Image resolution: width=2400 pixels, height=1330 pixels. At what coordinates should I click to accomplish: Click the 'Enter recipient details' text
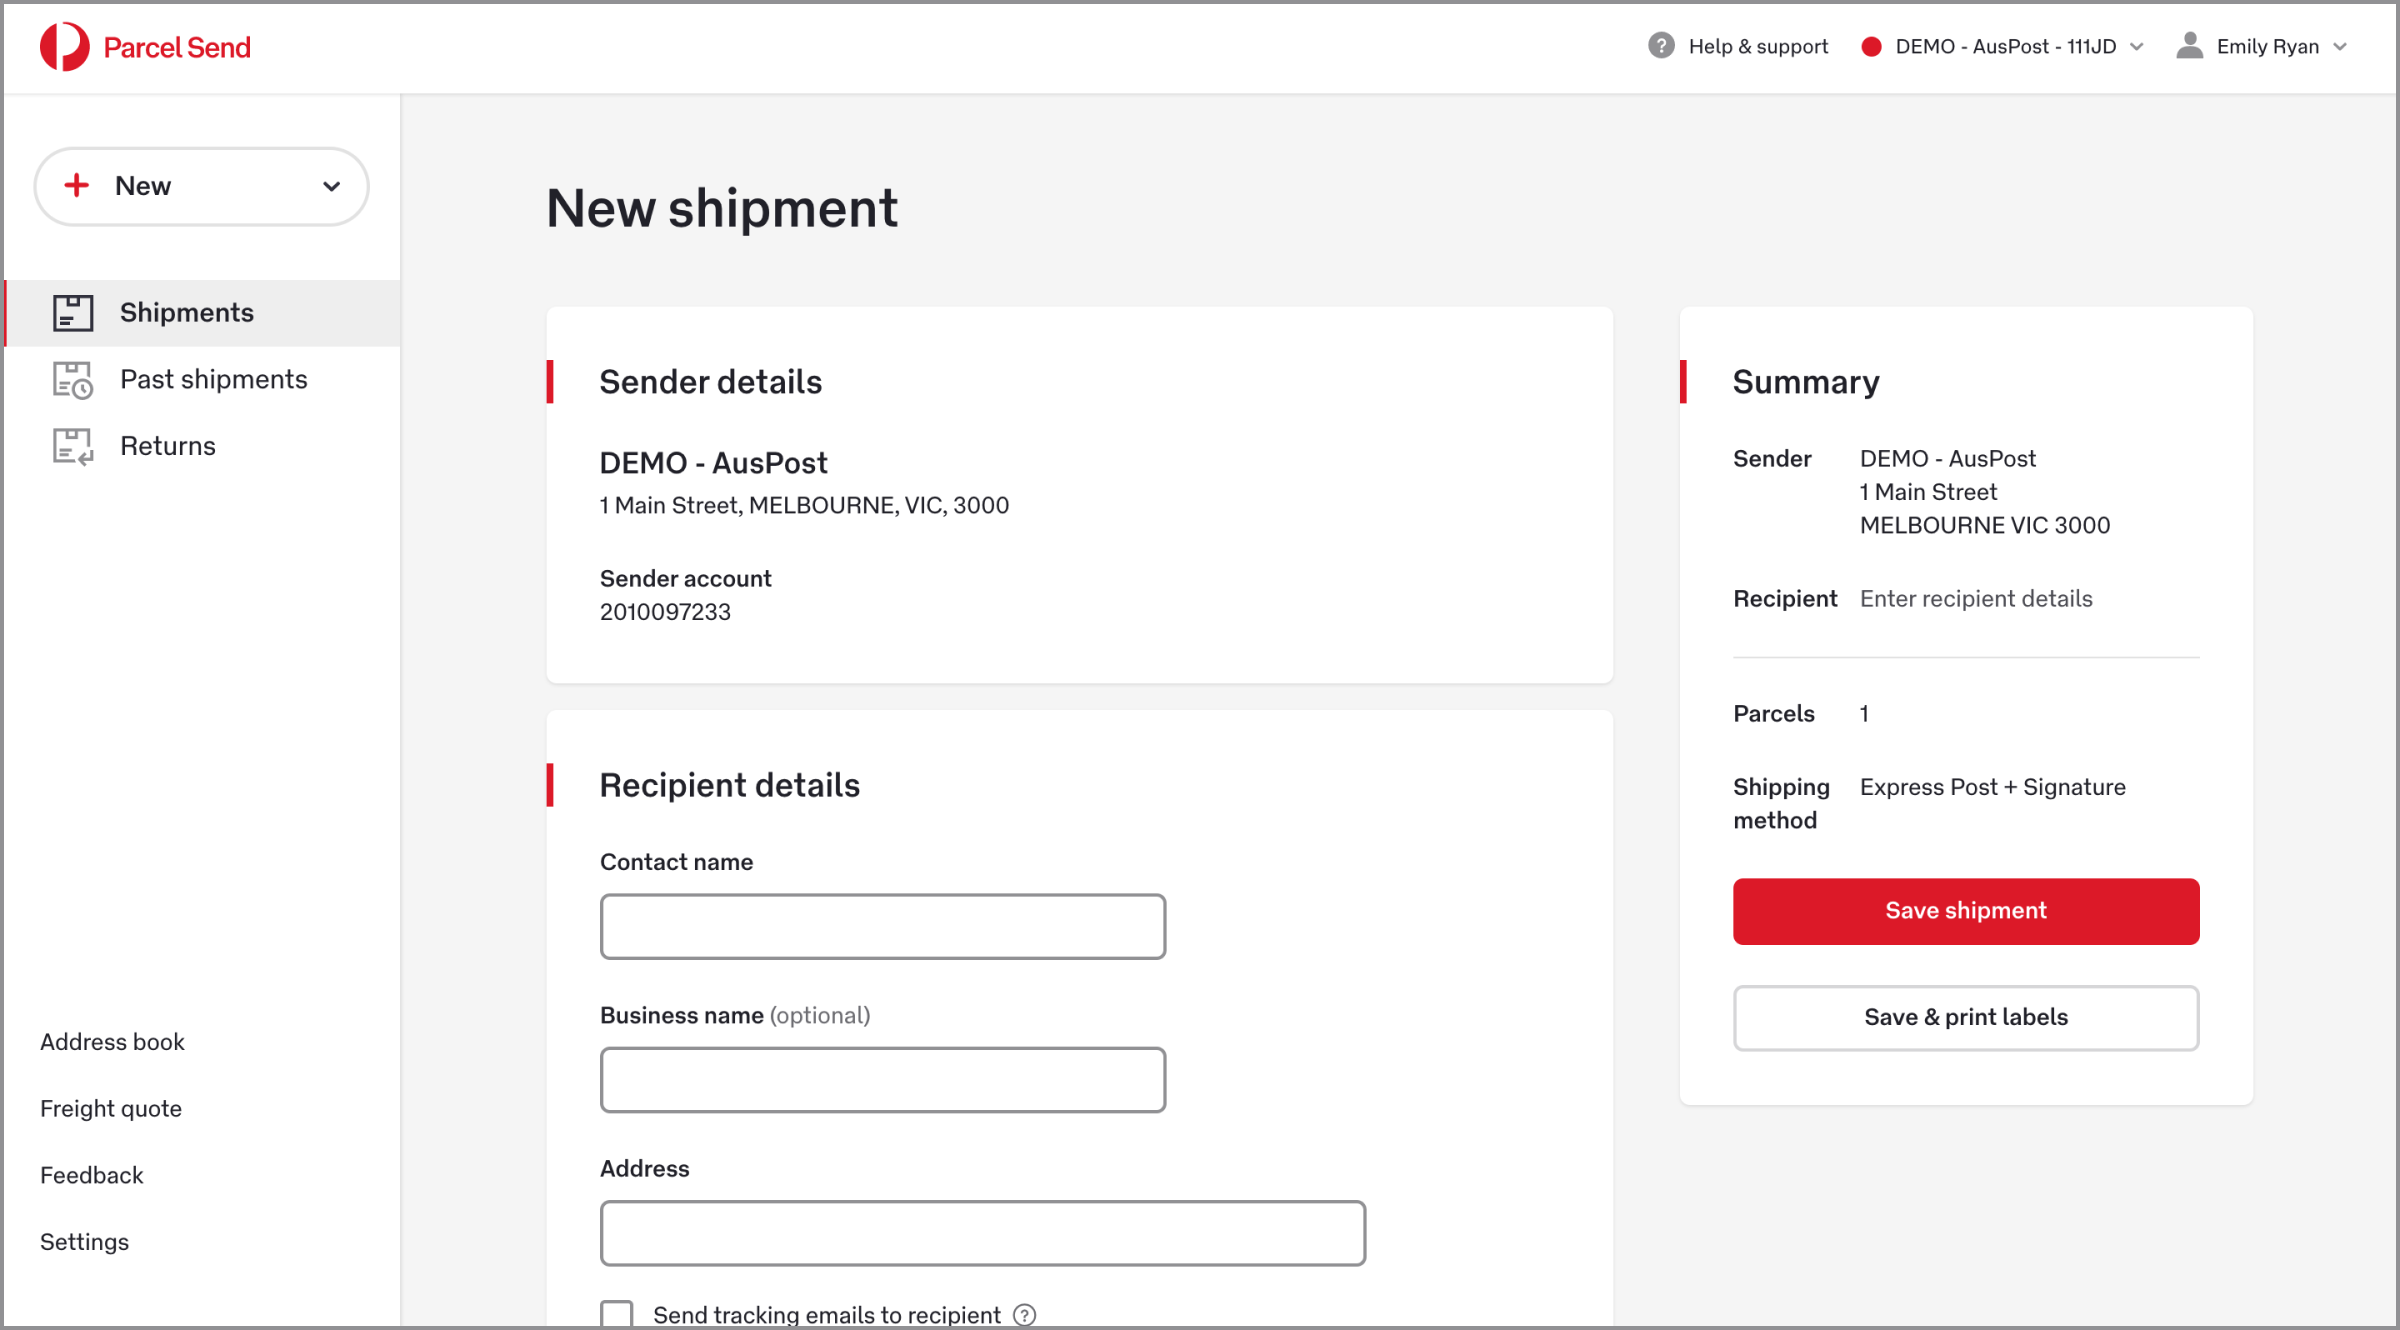[x=1976, y=599]
